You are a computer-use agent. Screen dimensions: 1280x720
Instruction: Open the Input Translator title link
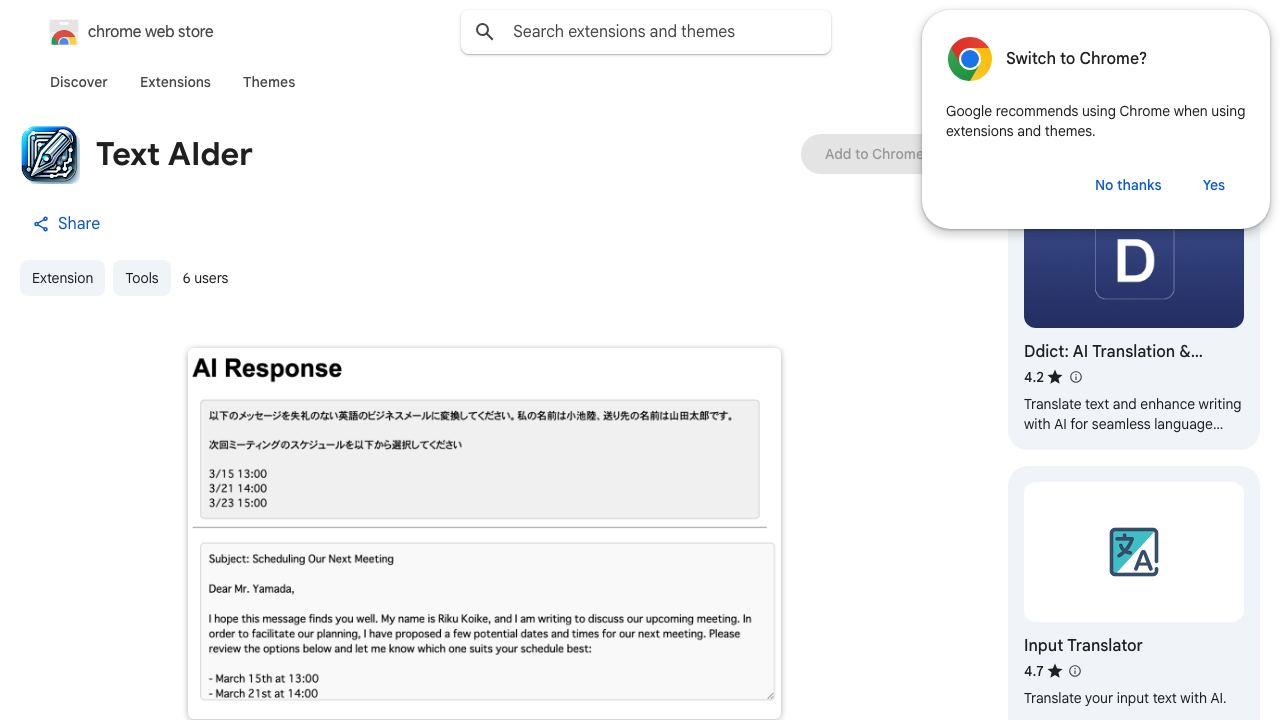pos(1083,645)
